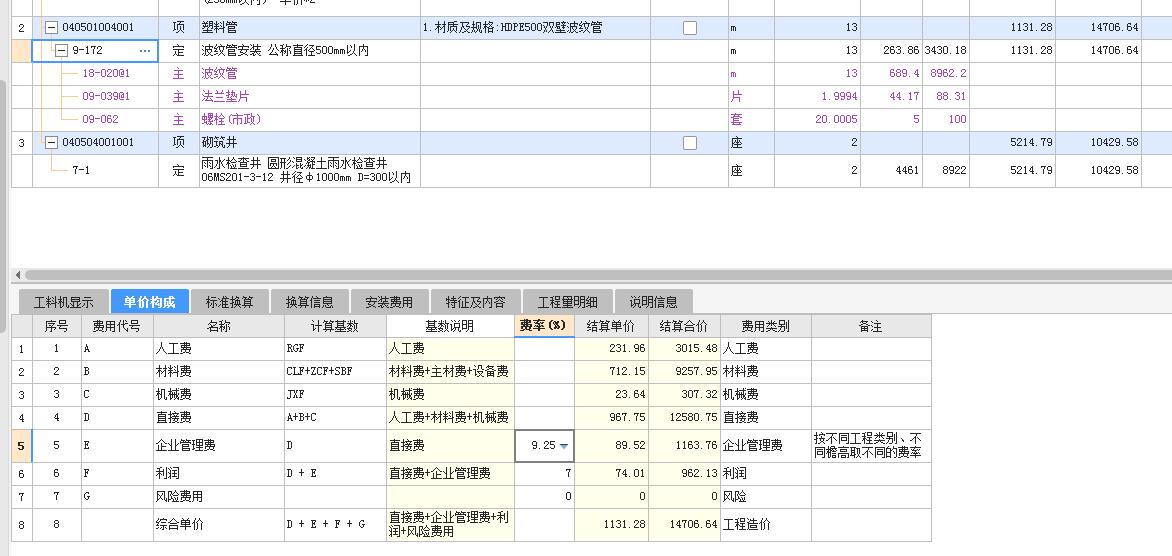Screen dimensions: 1172x556
Task: Select the 单价构成 tab
Action: [149, 301]
